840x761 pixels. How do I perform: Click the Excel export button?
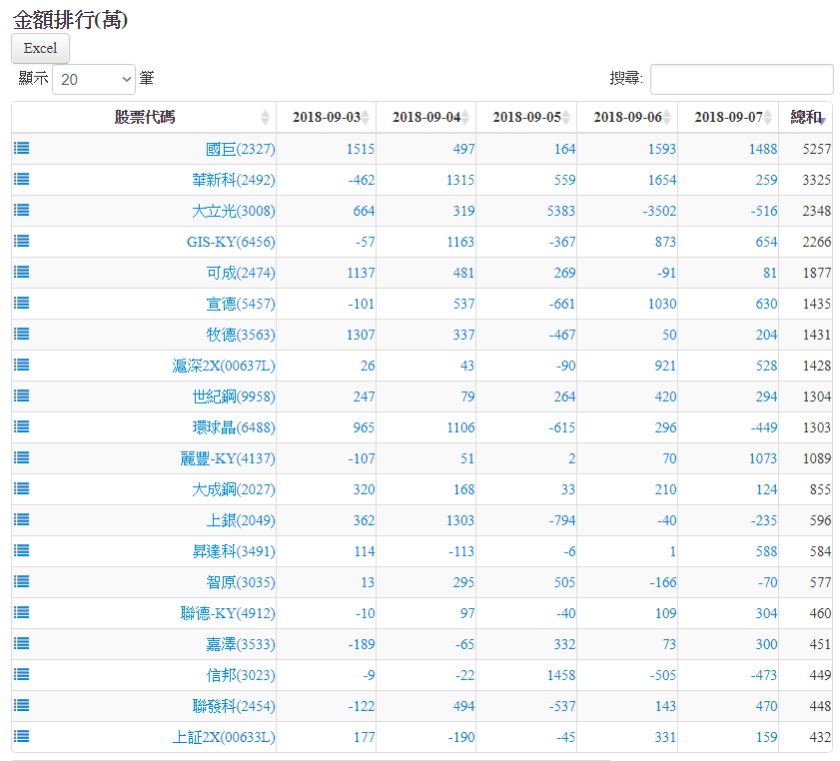[x=40, y=48]
